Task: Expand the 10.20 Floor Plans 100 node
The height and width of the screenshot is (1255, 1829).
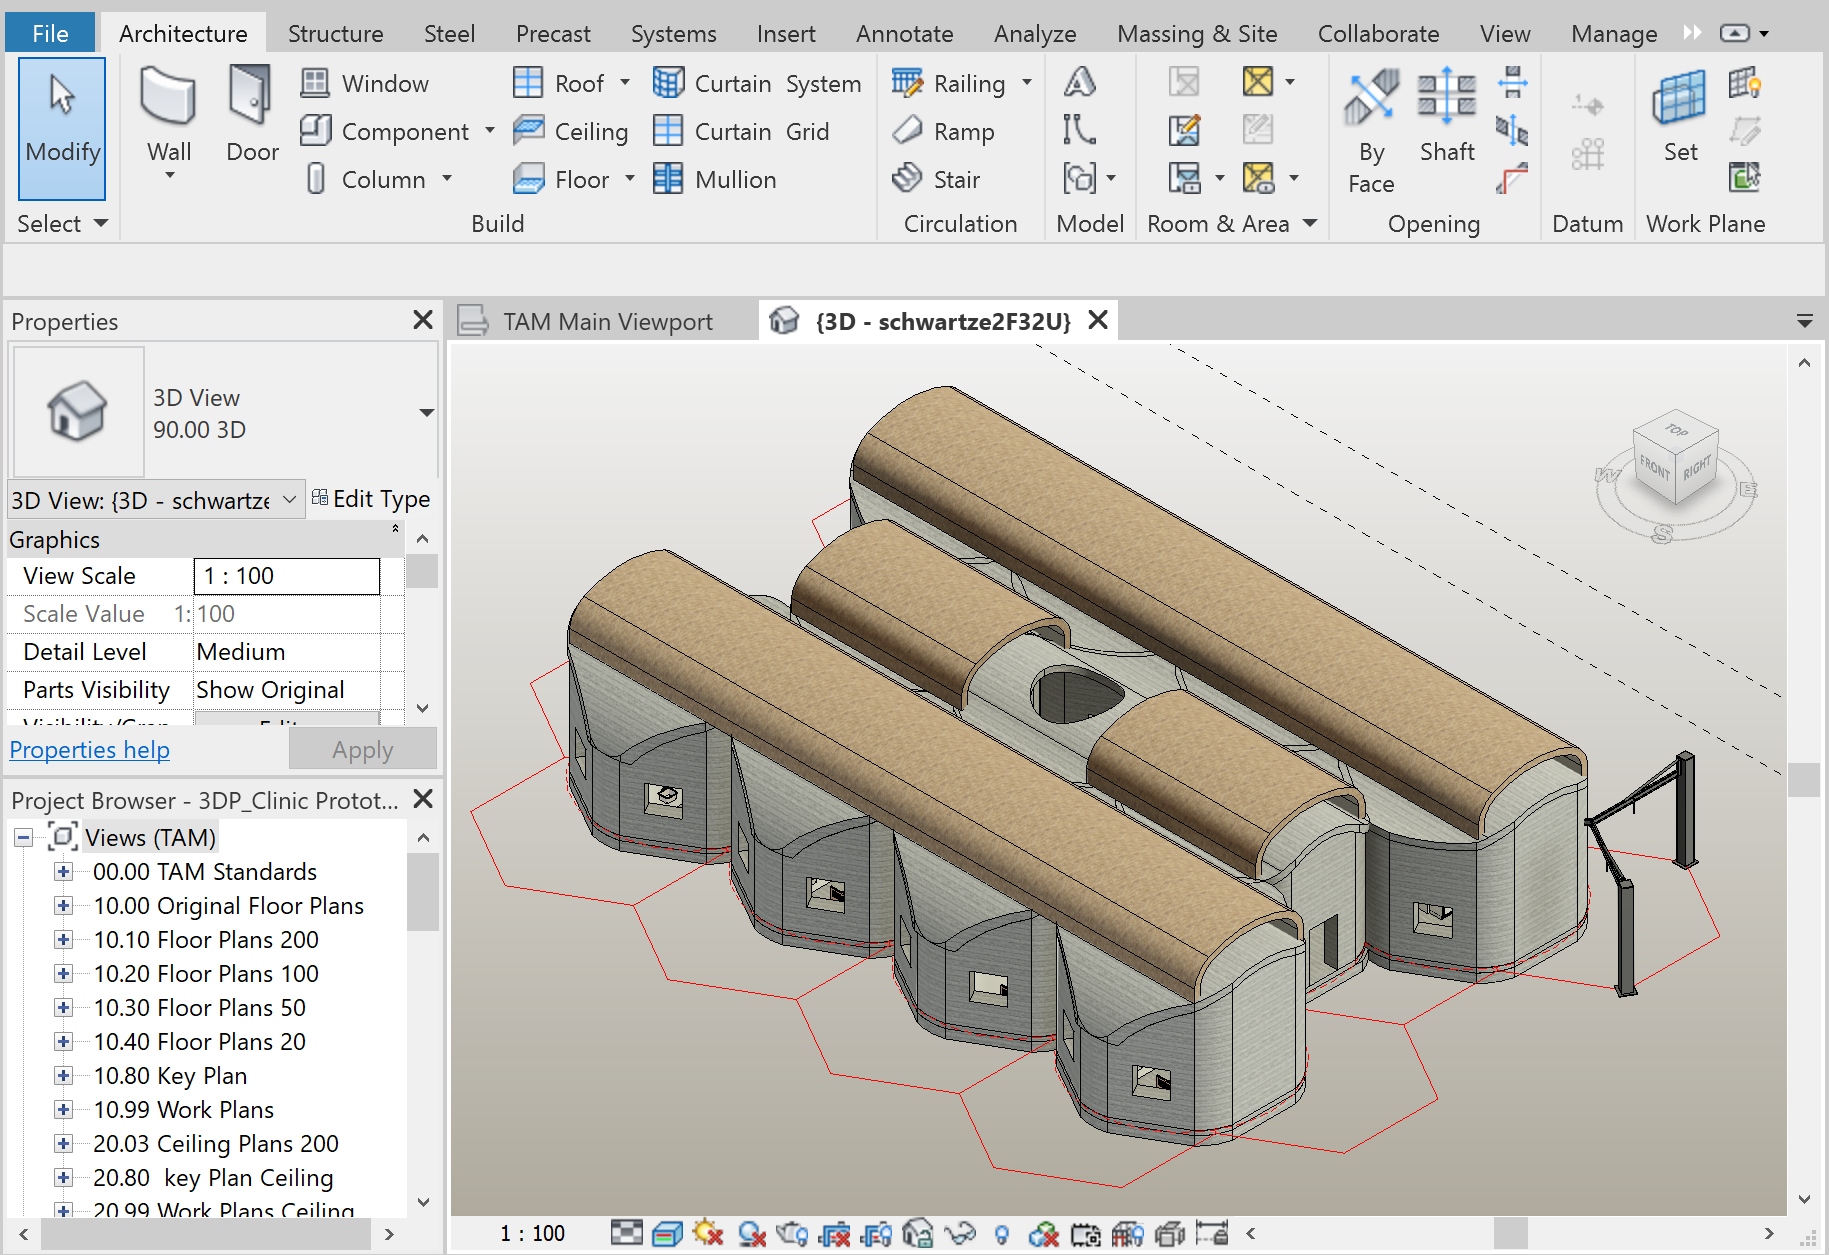Action: point(64,973)
